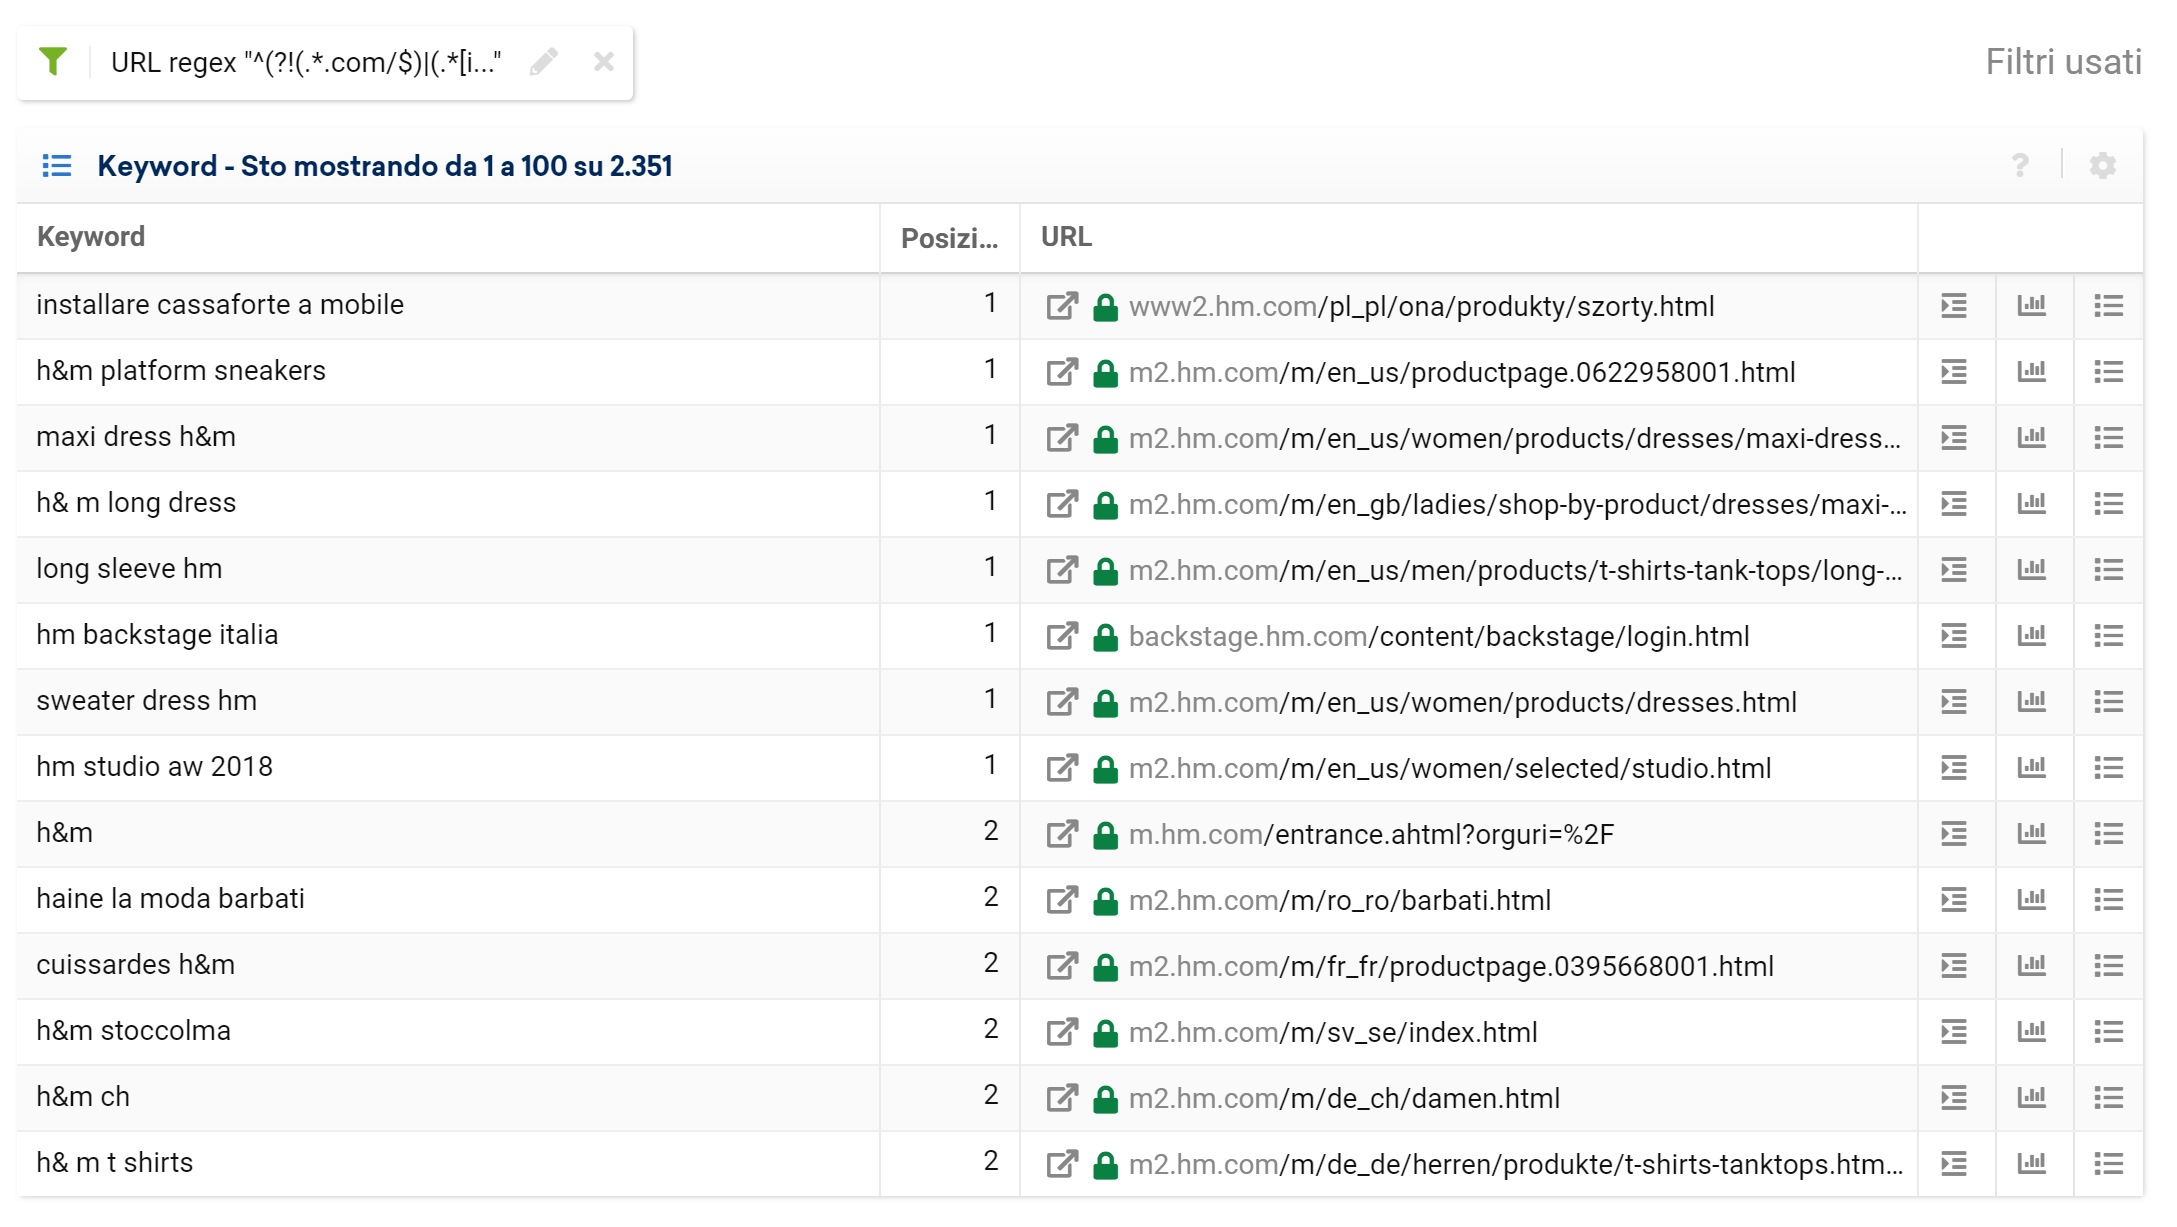Image resolution: width=2177 pixels, height=1227 pixels.
Task: Open m2.hm.com/m/ro_ro/barbati.html URL
Action: [x=1340, y=900]
